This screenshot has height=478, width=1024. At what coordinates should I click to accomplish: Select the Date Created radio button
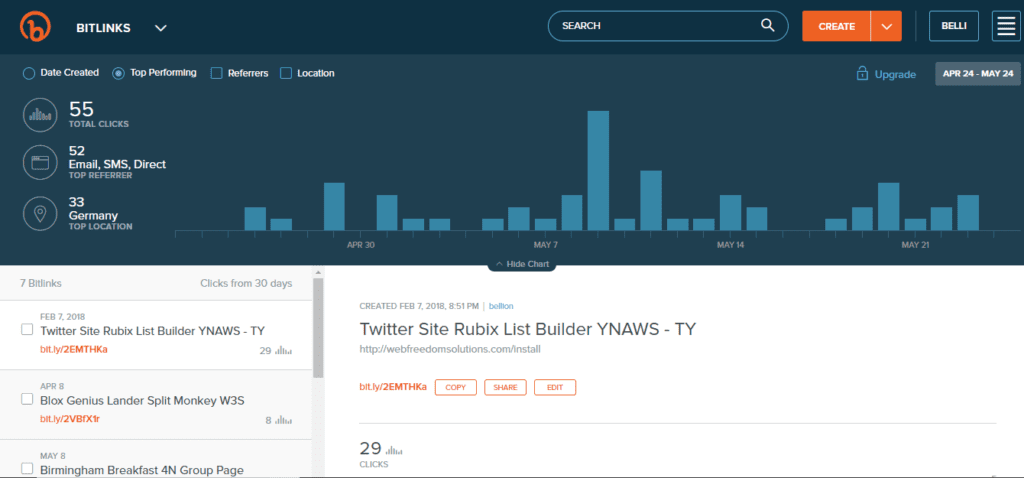(x=29, y=73)
